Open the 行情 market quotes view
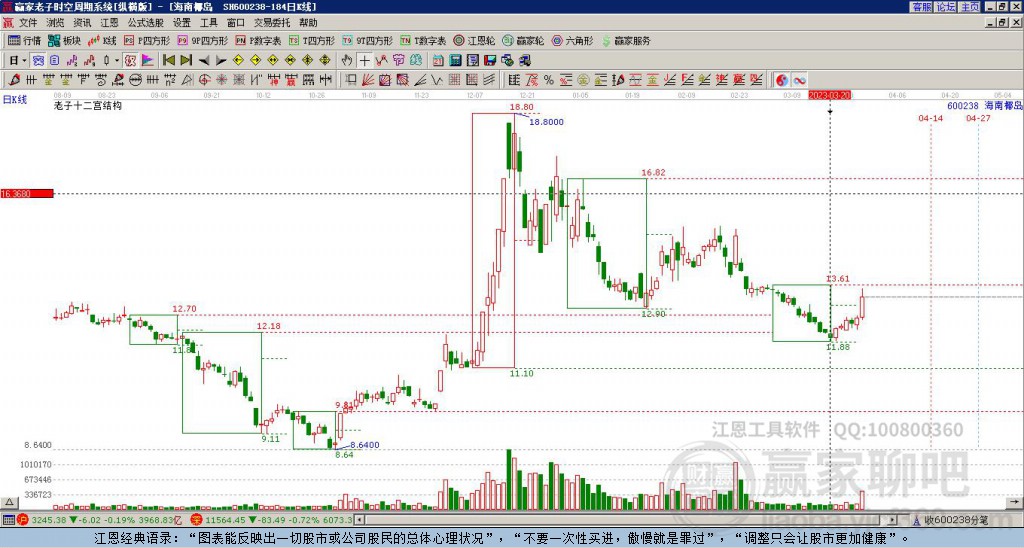1024x548 pixels. pos(24,40)
